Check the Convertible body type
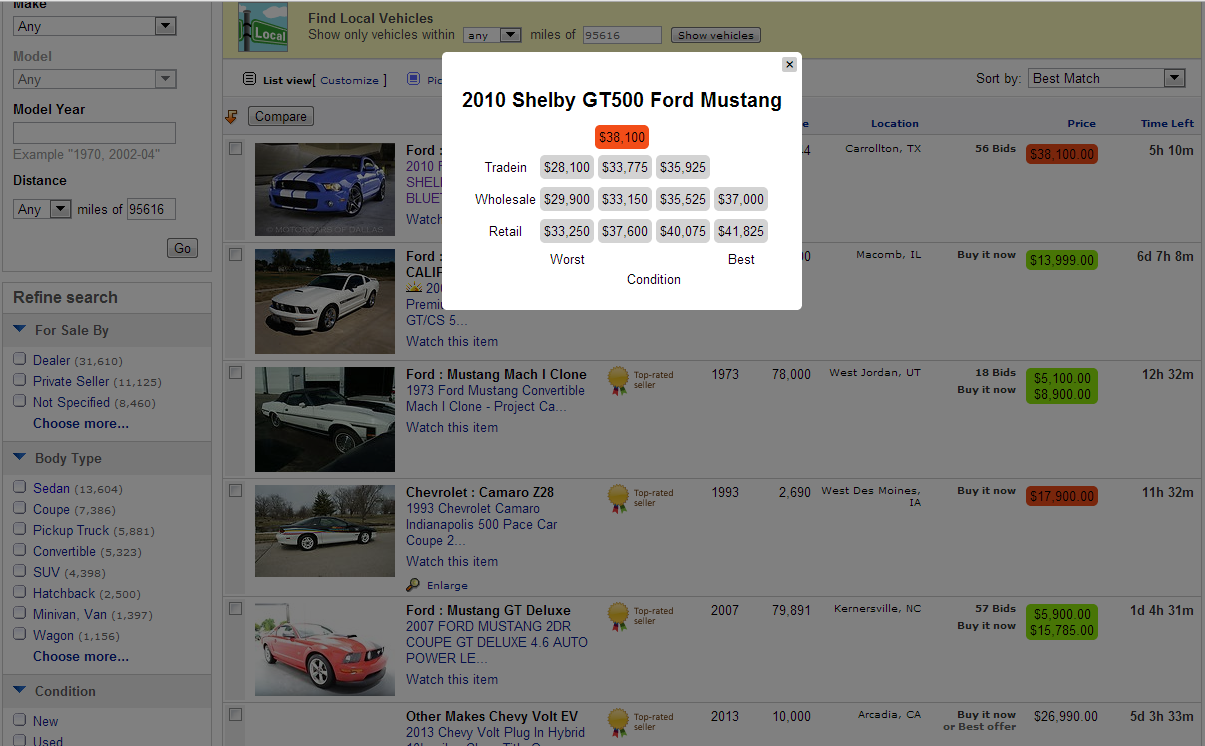This screenshot has width=1205, height=746. click(19, 550)
